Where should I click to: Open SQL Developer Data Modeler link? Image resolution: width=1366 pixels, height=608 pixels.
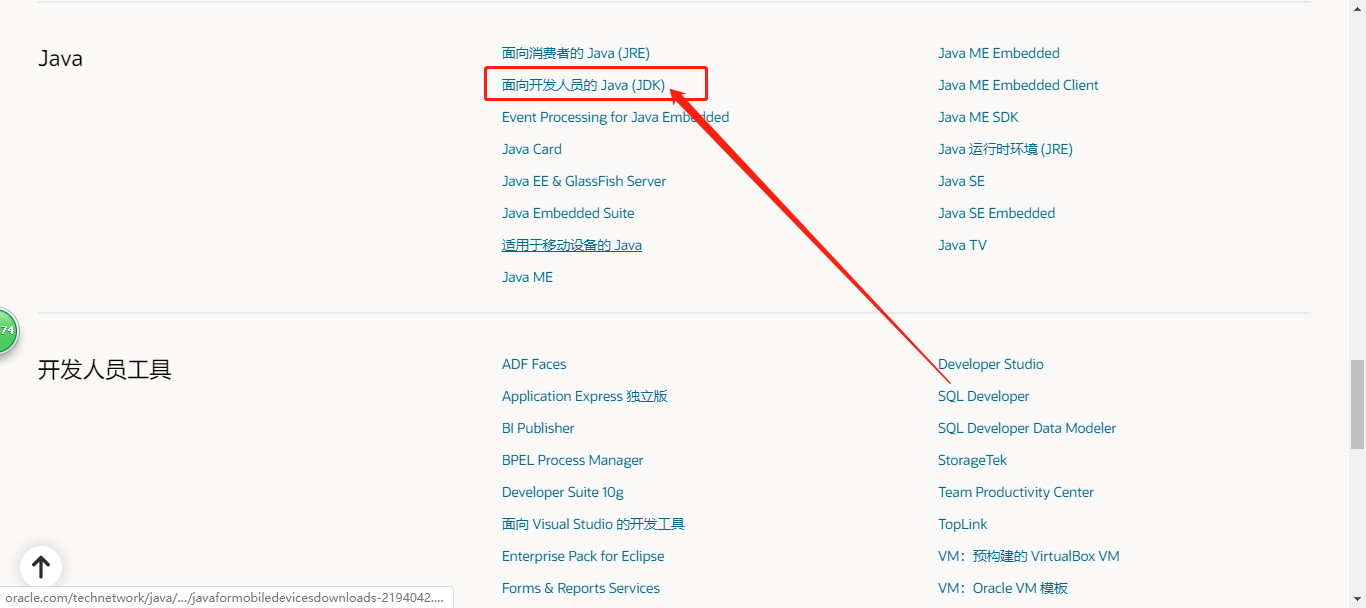click(1027, 428)
